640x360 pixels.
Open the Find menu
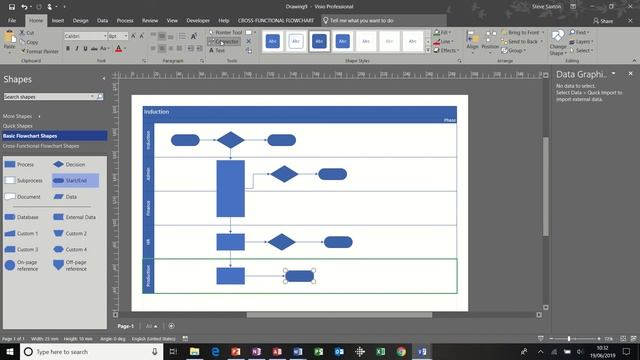pos(579,32)
